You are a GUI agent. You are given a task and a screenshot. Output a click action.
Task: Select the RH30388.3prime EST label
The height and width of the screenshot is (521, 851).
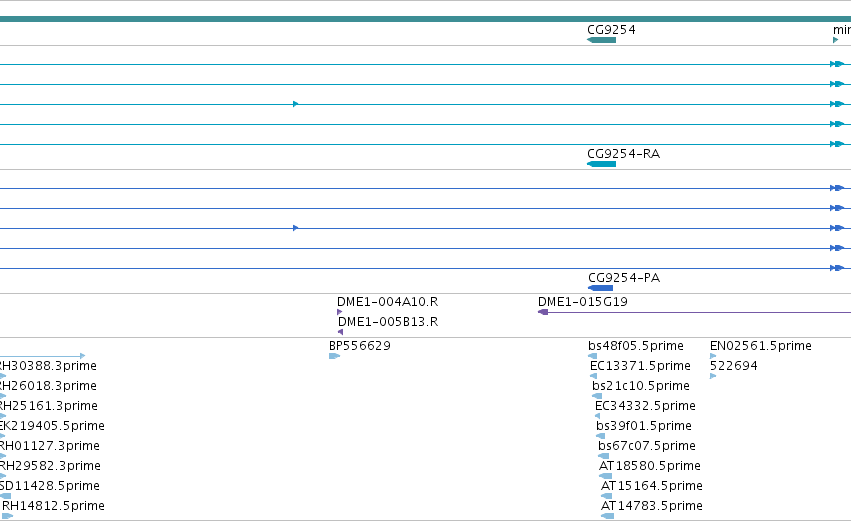pos(48,366)
